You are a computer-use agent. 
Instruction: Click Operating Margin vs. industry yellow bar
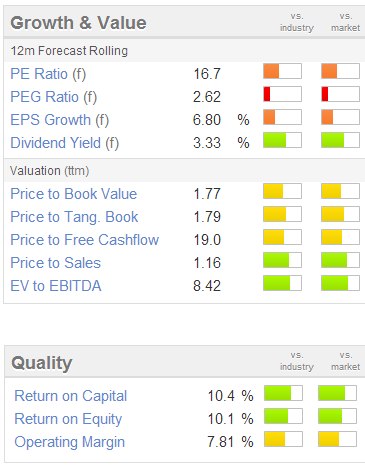(x=283, y=439)
